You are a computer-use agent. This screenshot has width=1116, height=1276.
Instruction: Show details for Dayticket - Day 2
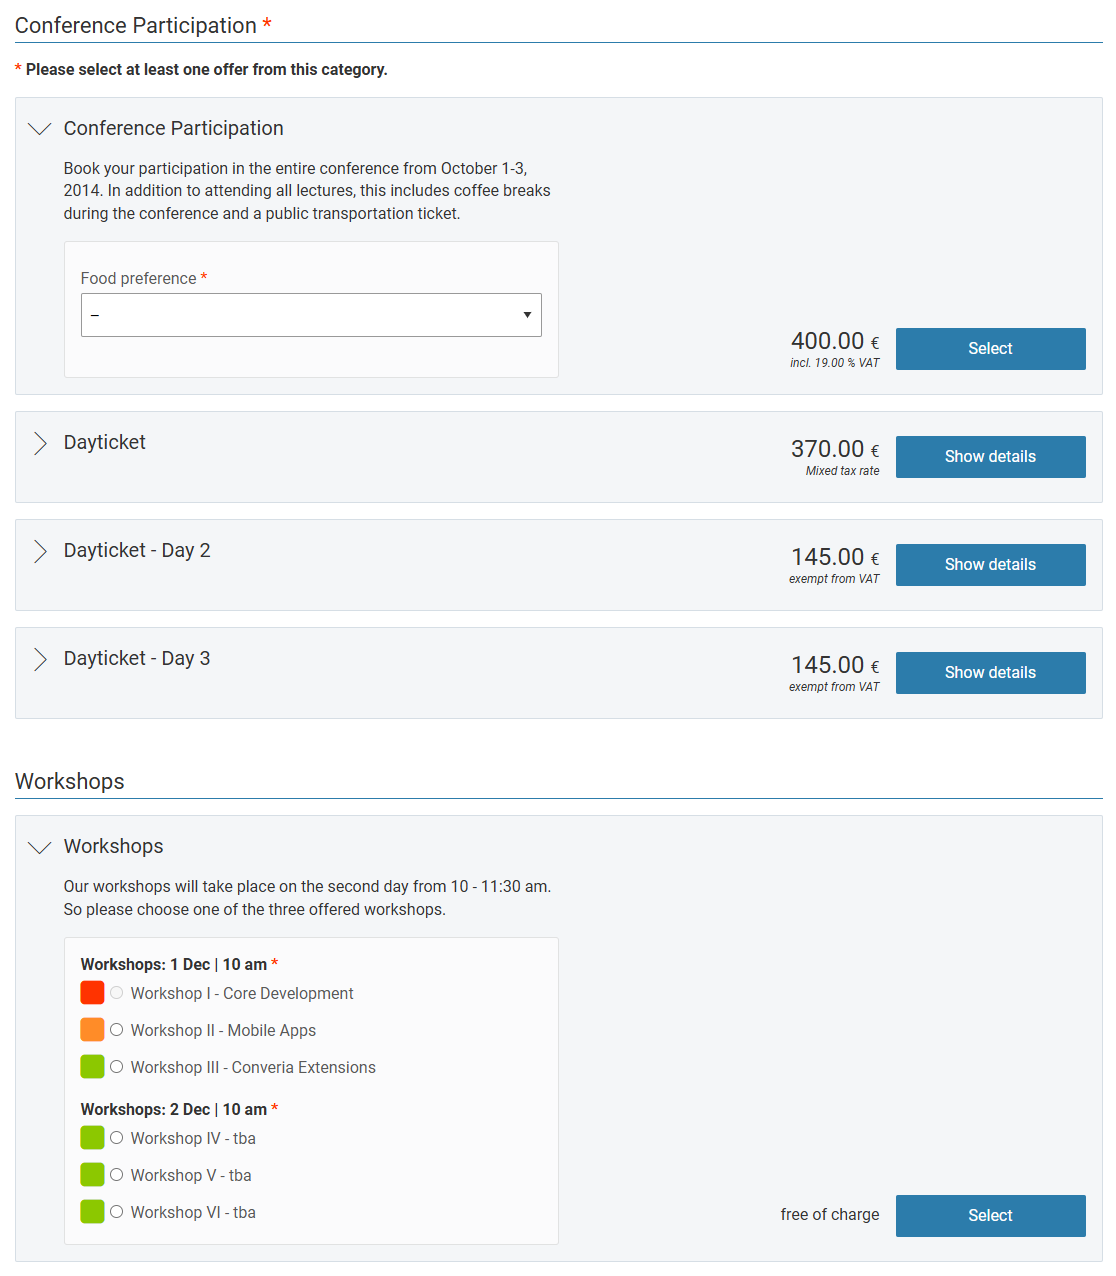click(x=990, y=564)
